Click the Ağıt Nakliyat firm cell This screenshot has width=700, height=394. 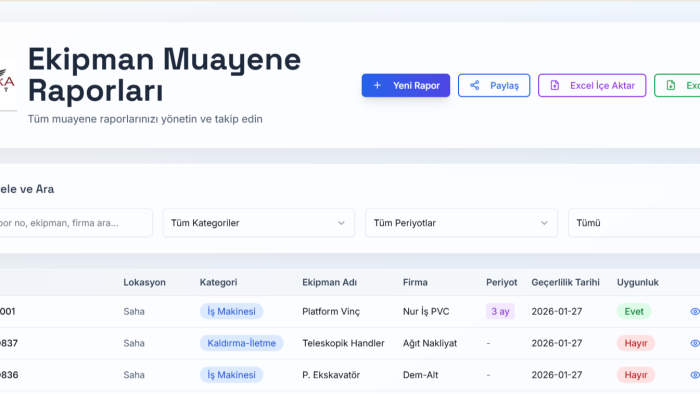click(430, 343)
